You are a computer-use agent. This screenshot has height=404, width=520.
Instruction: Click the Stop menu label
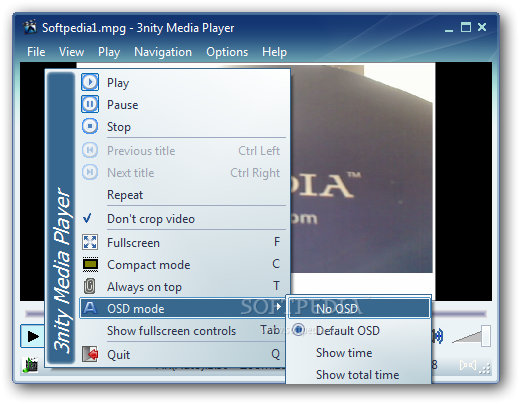coord(119,127)
